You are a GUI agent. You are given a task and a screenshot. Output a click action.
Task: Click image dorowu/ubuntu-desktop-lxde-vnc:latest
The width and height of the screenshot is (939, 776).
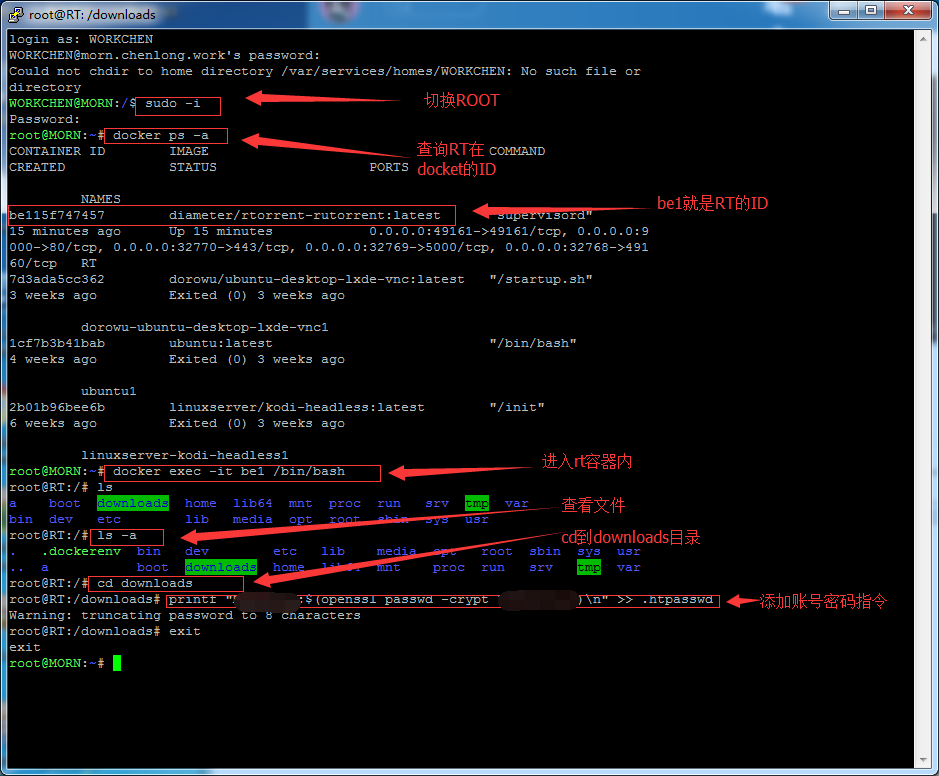click(x=316, y=279)
